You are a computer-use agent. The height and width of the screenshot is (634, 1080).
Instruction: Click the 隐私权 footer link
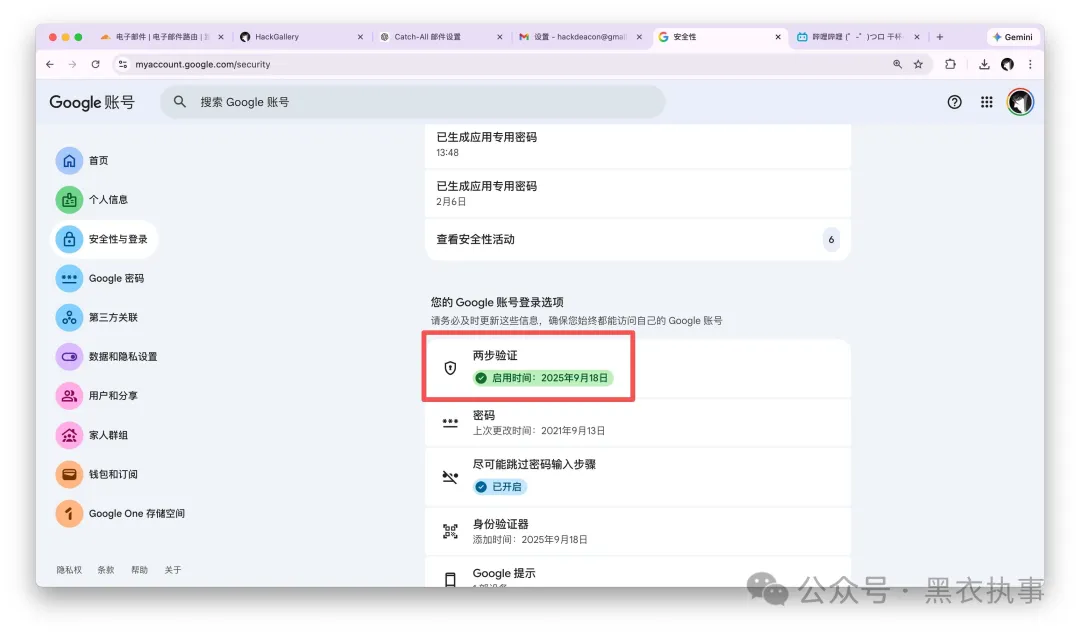(69, 570)
